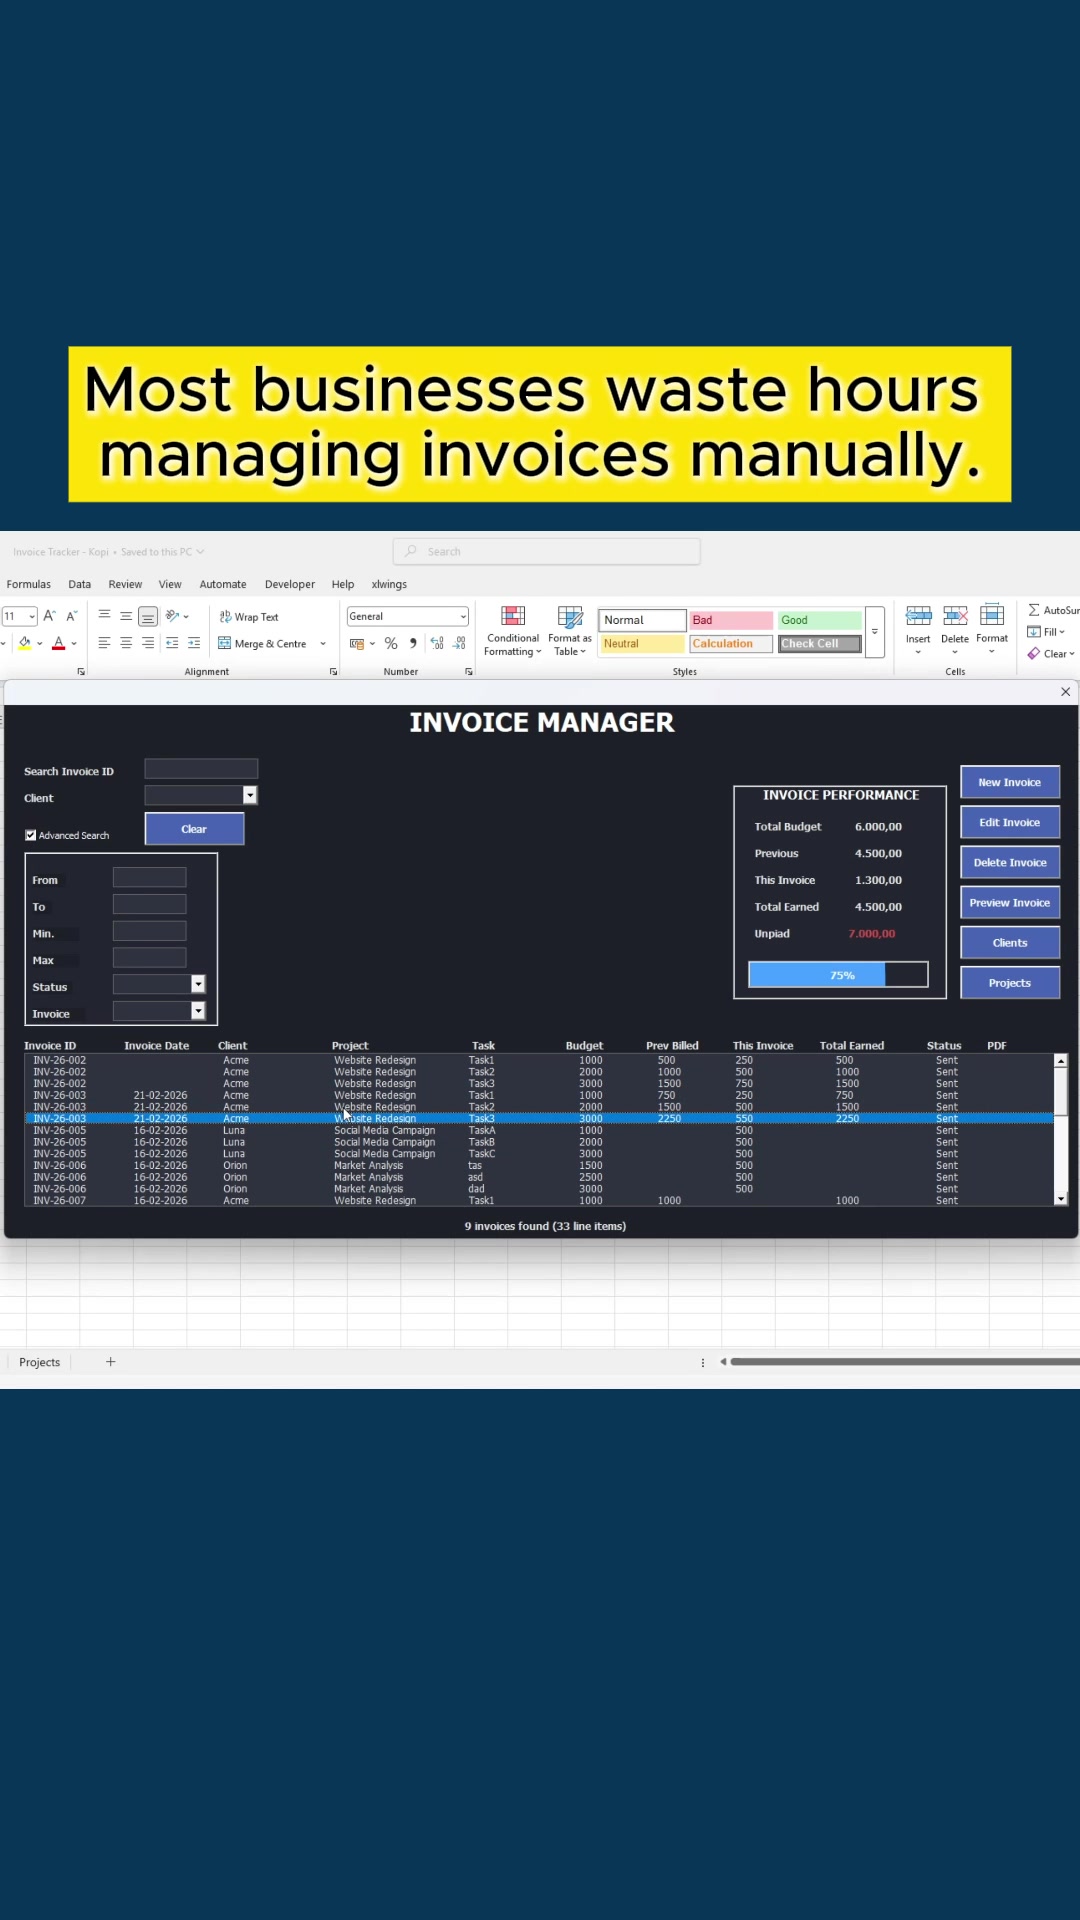Uncheck the Advanced Search checkbox
This screenshot has width=1080, height=1920.
click(31, 835)
